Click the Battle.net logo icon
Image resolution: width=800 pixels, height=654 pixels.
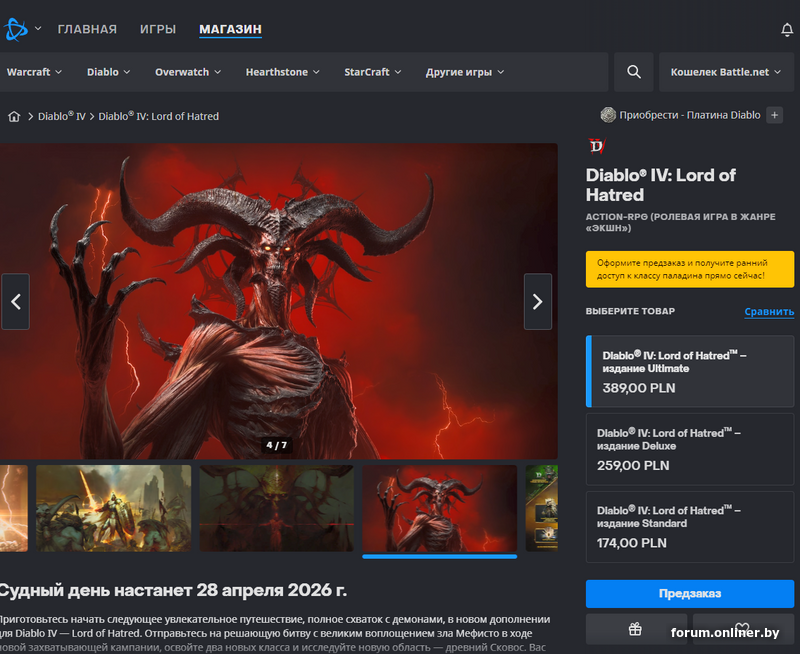(x=16, y=29)
